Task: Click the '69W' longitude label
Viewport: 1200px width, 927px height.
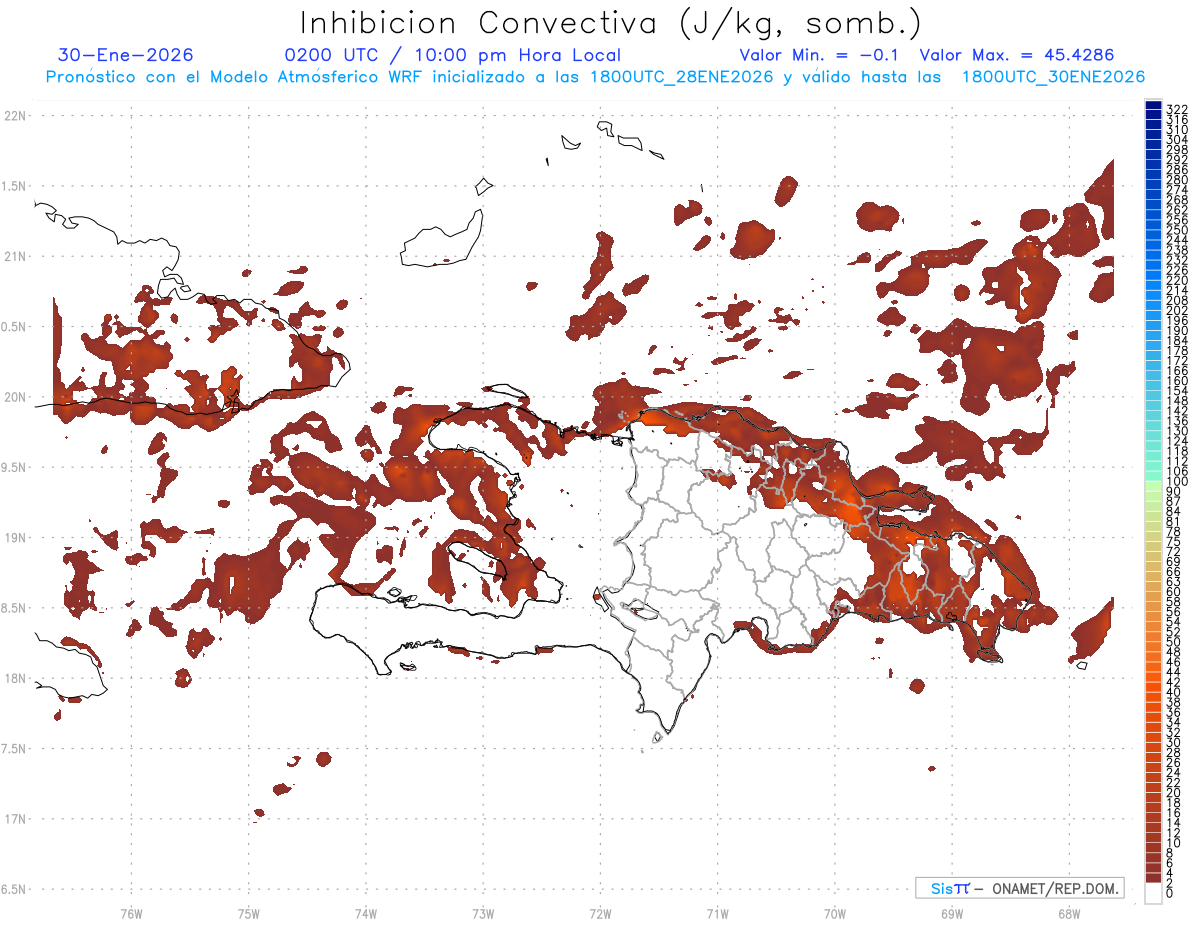Action: (x=952, y=913)
